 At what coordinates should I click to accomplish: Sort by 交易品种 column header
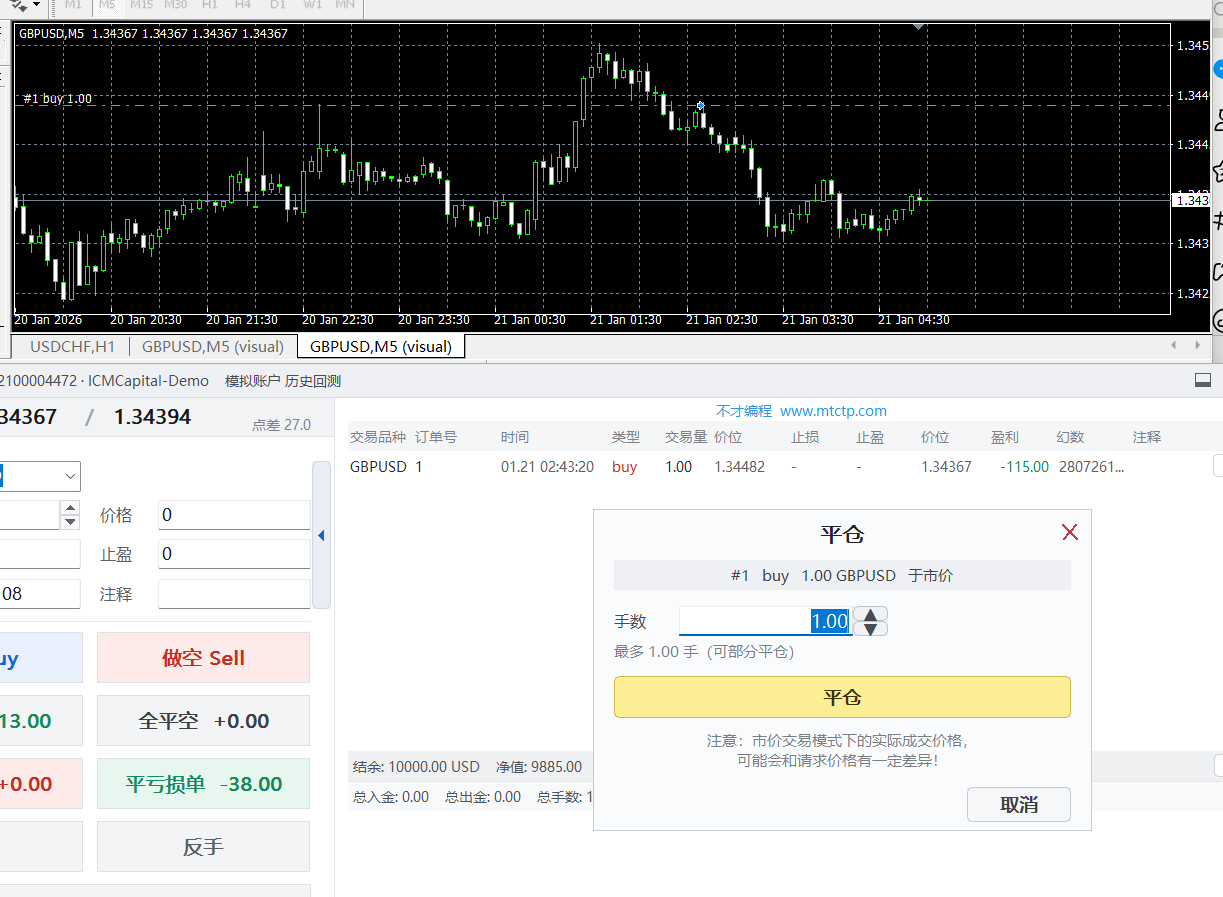point(377,437)
